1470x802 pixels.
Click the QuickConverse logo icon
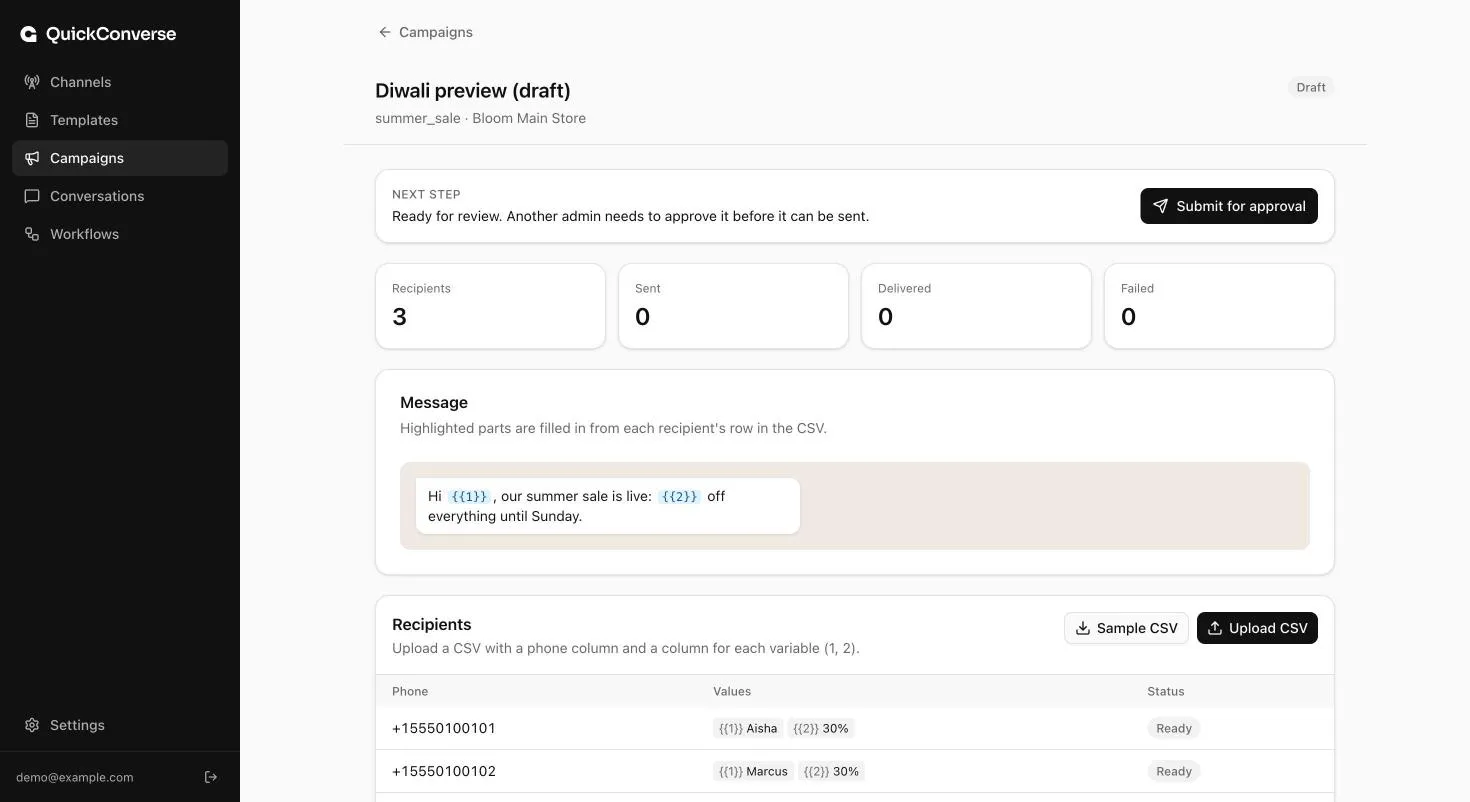coord(28,34)
